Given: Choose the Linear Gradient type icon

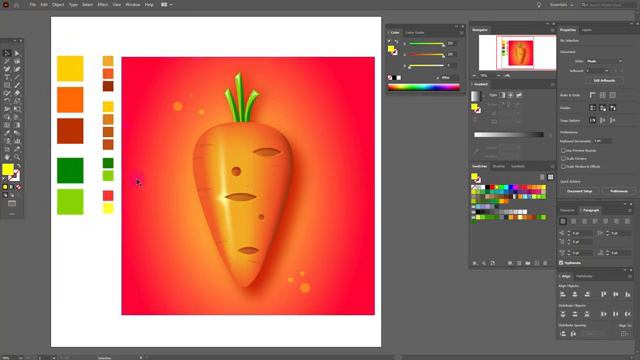Looking at the screenshot, I should [x=502, y=95].
